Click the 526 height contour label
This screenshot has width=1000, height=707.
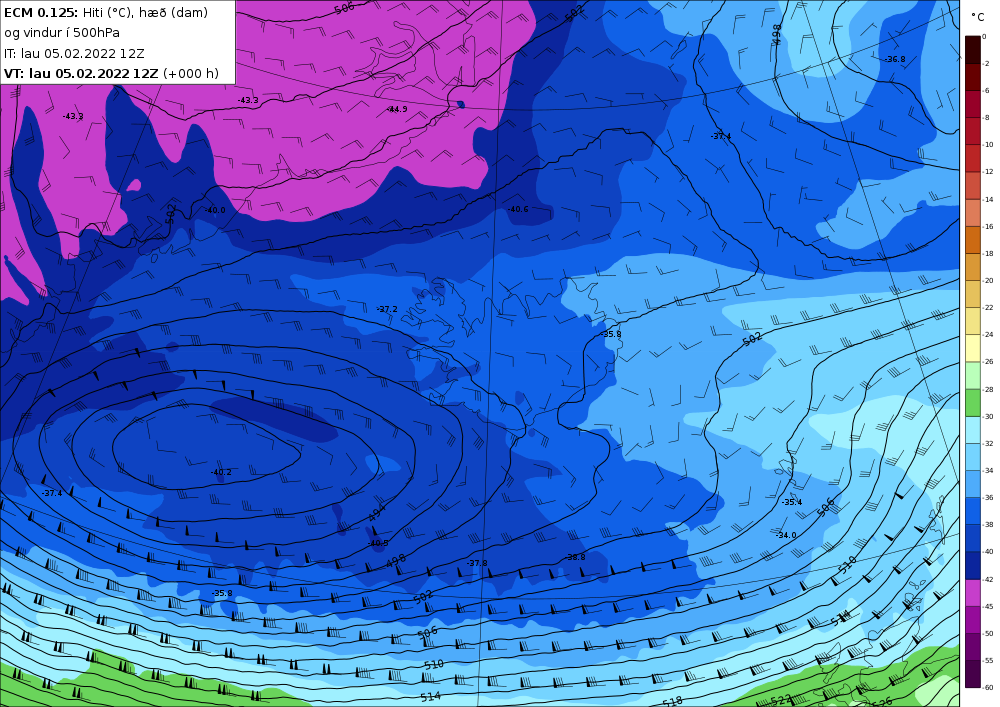(x=882, y=702)
